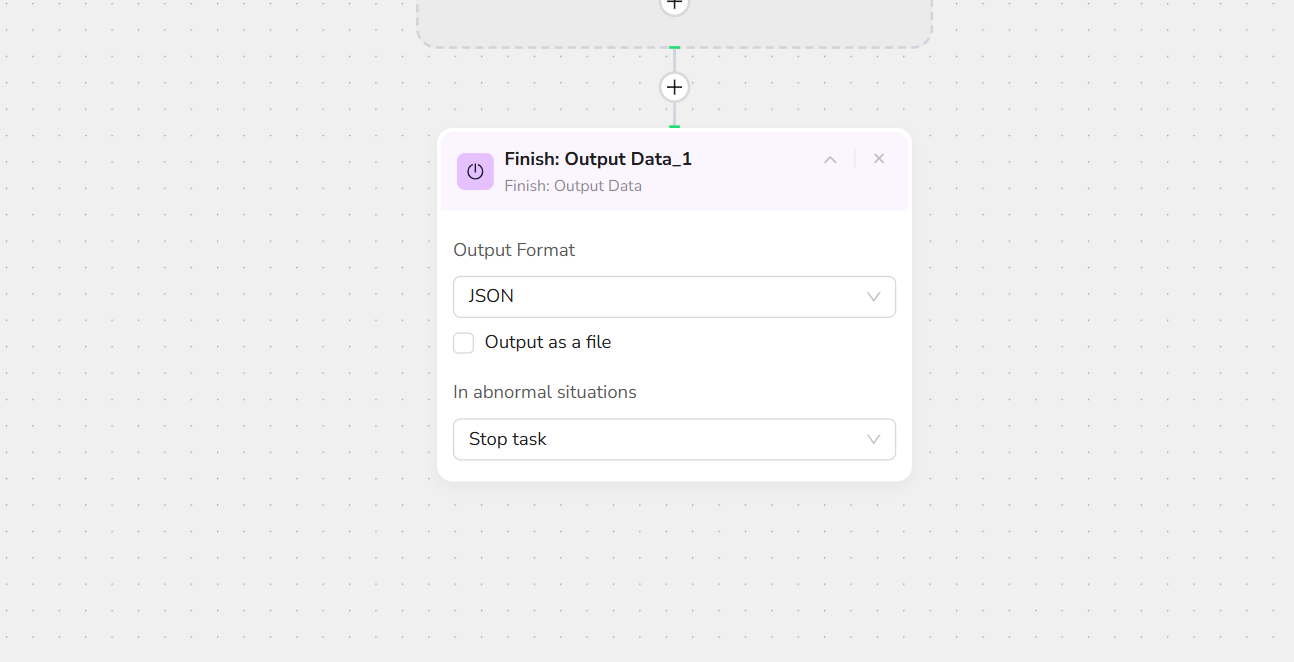Image resolution: width=1294 pixels, height=662 pixels.
Task: Enable the Output as a file checkbox
Action: click(464, 343)
